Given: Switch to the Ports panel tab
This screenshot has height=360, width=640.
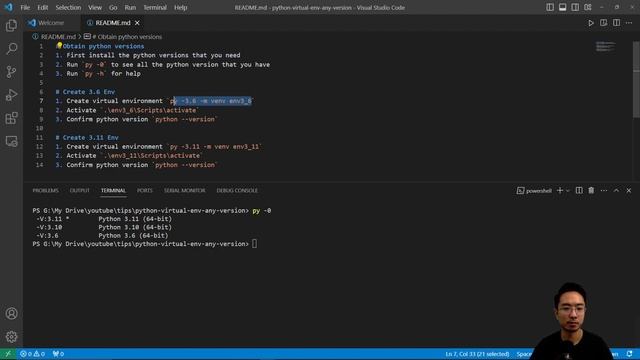Looking at the screenshot, I should click(x=144, y=191).
